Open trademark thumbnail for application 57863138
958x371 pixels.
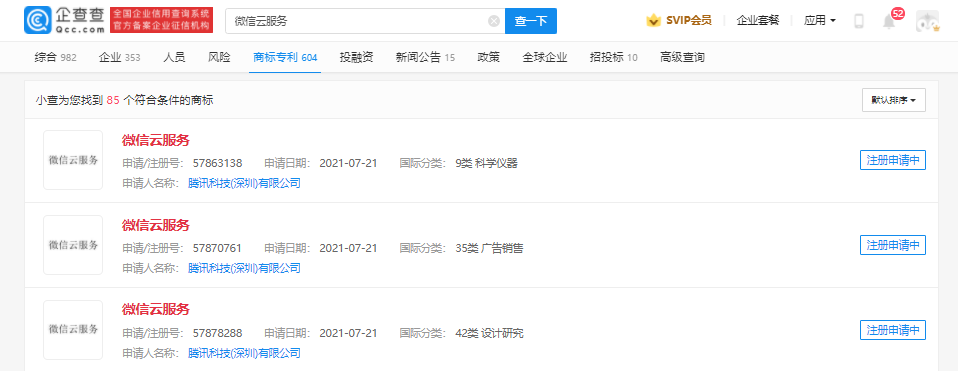pos(73,160)
